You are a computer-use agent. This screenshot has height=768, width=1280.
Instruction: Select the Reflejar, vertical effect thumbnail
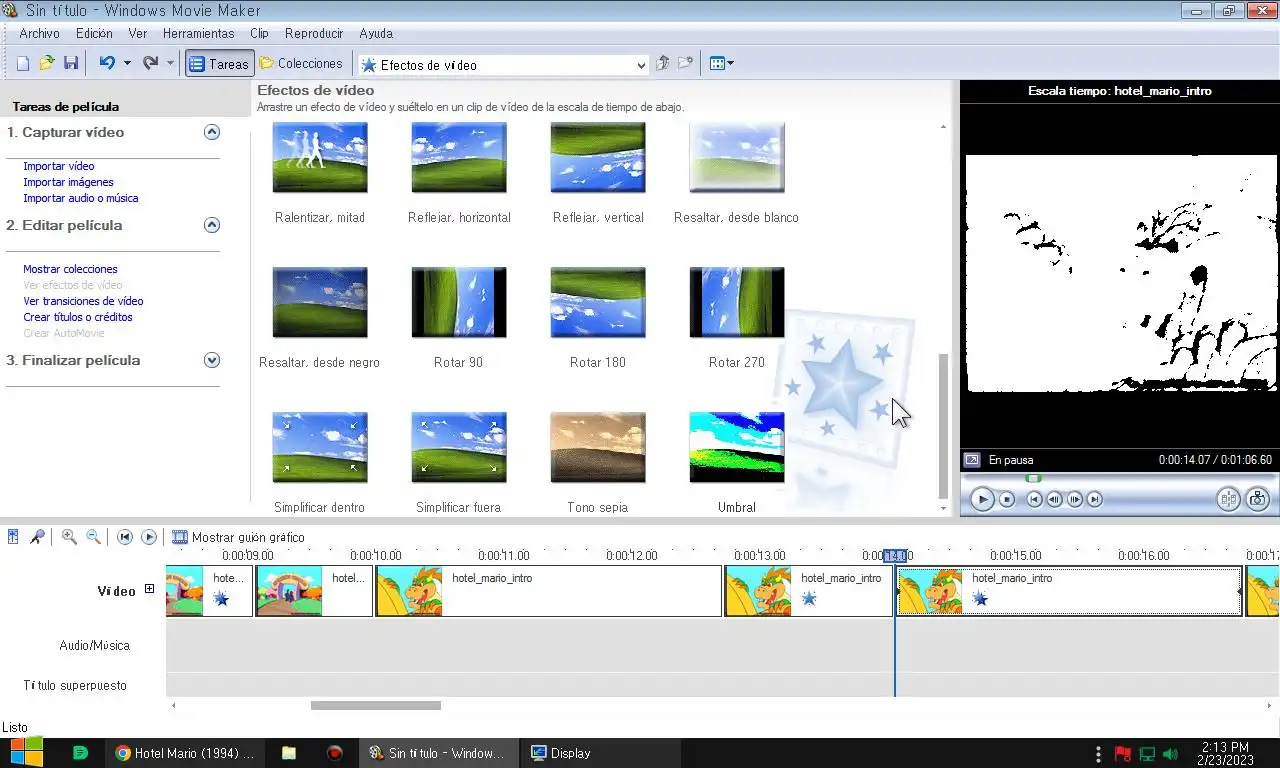(598, 157)
